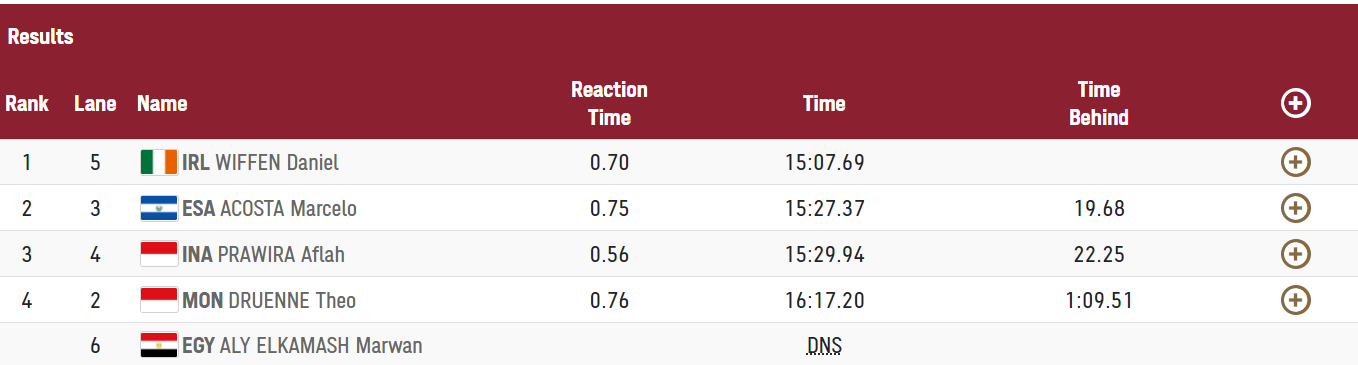Expand details for ACOSTA Marcelo row

pos(1295,208)
